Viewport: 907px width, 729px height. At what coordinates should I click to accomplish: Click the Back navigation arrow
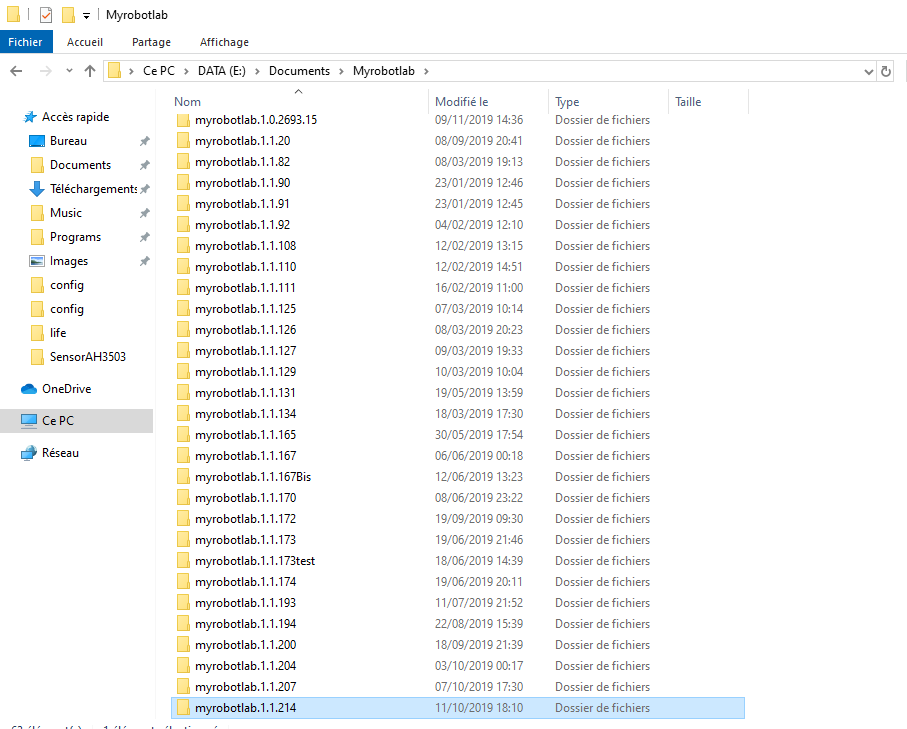pos(16,71)
